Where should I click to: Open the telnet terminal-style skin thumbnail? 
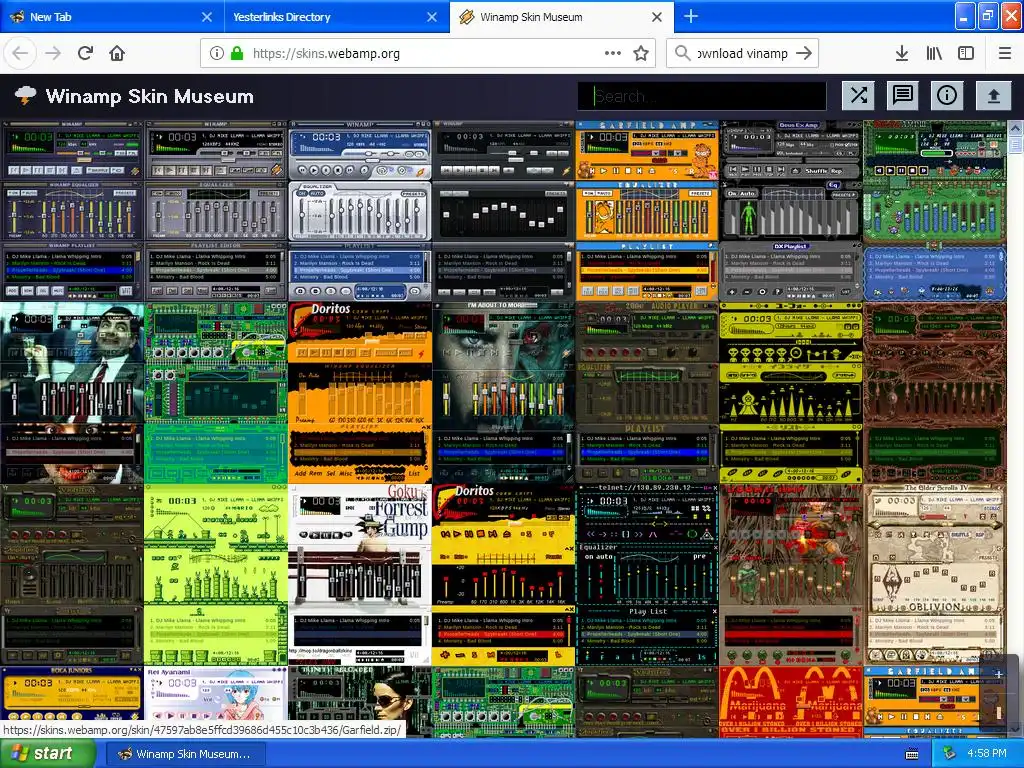tap(647, 575)
